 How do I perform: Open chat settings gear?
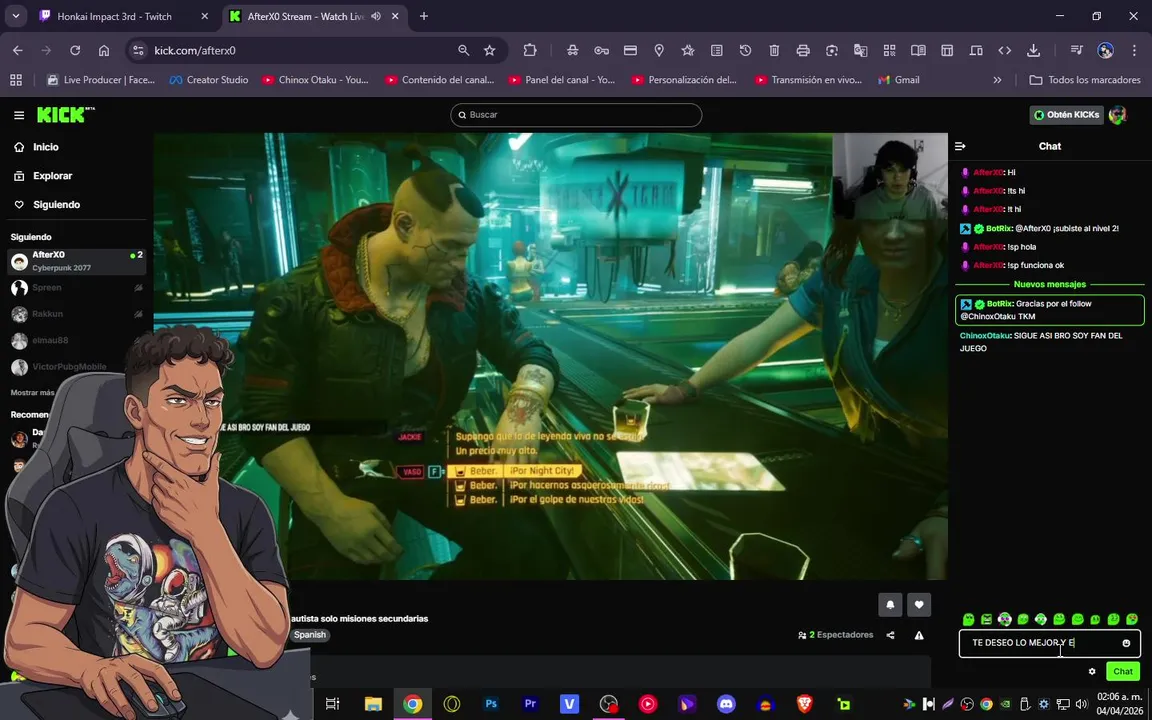point(1092,672)
